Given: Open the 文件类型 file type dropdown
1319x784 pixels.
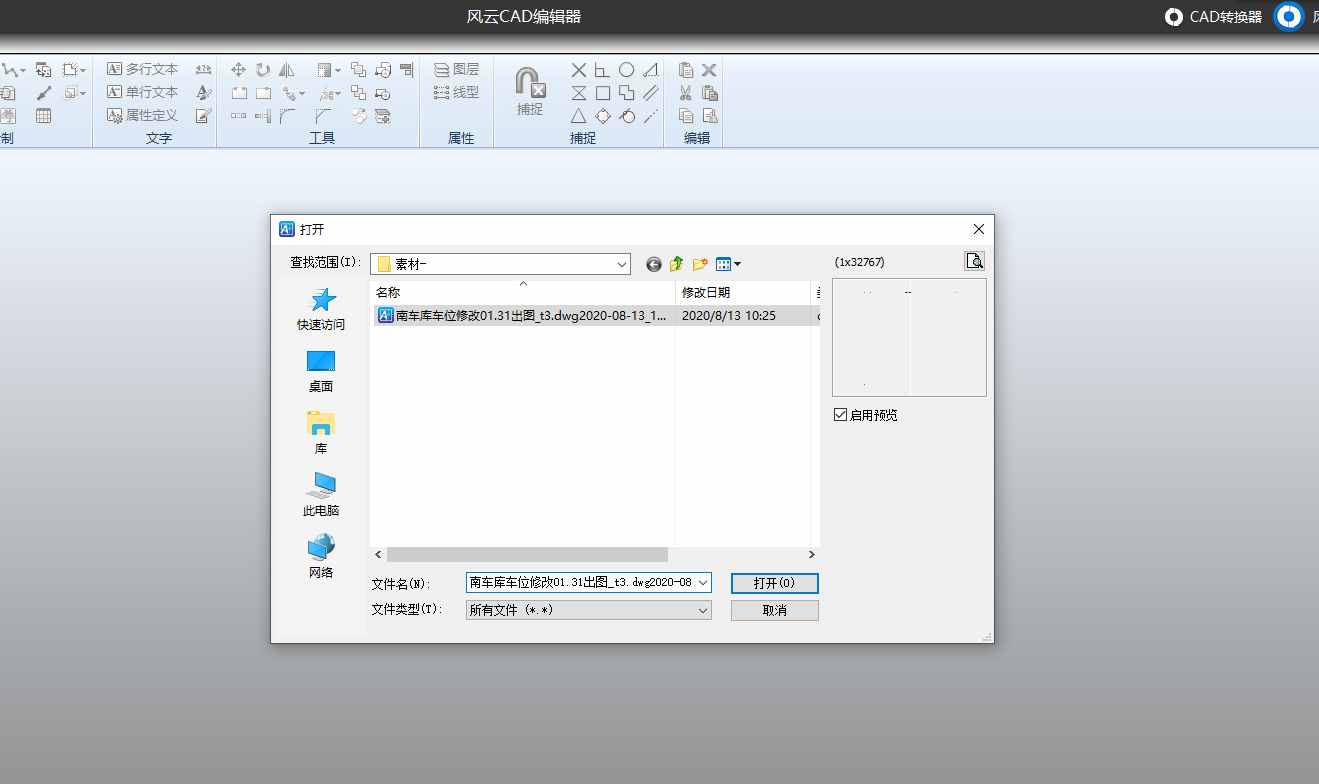Looking at the screenshot, I should tap(702, 609).
